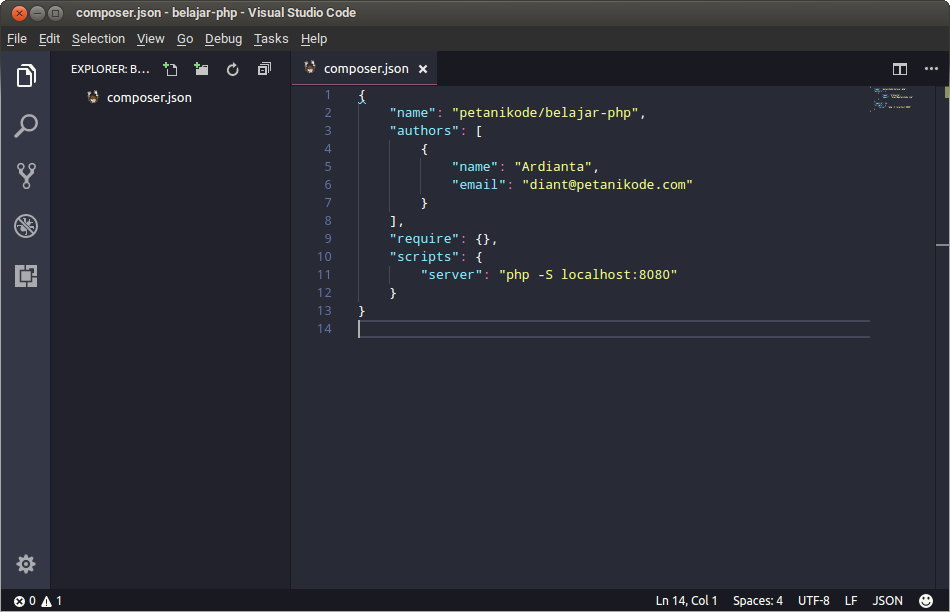Open the Debug view icon
This screenshot has width=950, height=612.
[x=25, y=226]
